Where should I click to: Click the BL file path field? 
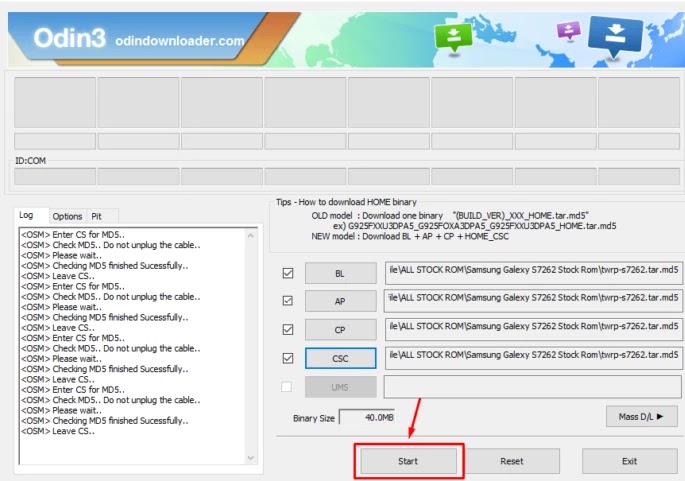point(533,273)
